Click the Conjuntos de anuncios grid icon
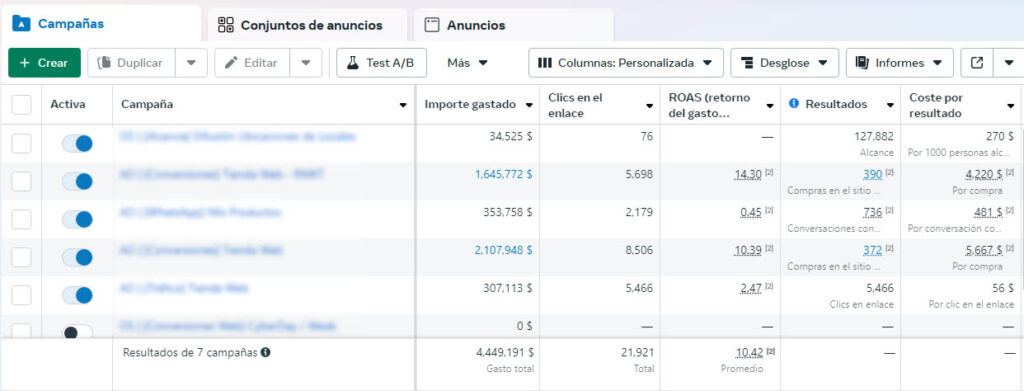Screen dimensions: 1024x391 (x=225, y=25)
